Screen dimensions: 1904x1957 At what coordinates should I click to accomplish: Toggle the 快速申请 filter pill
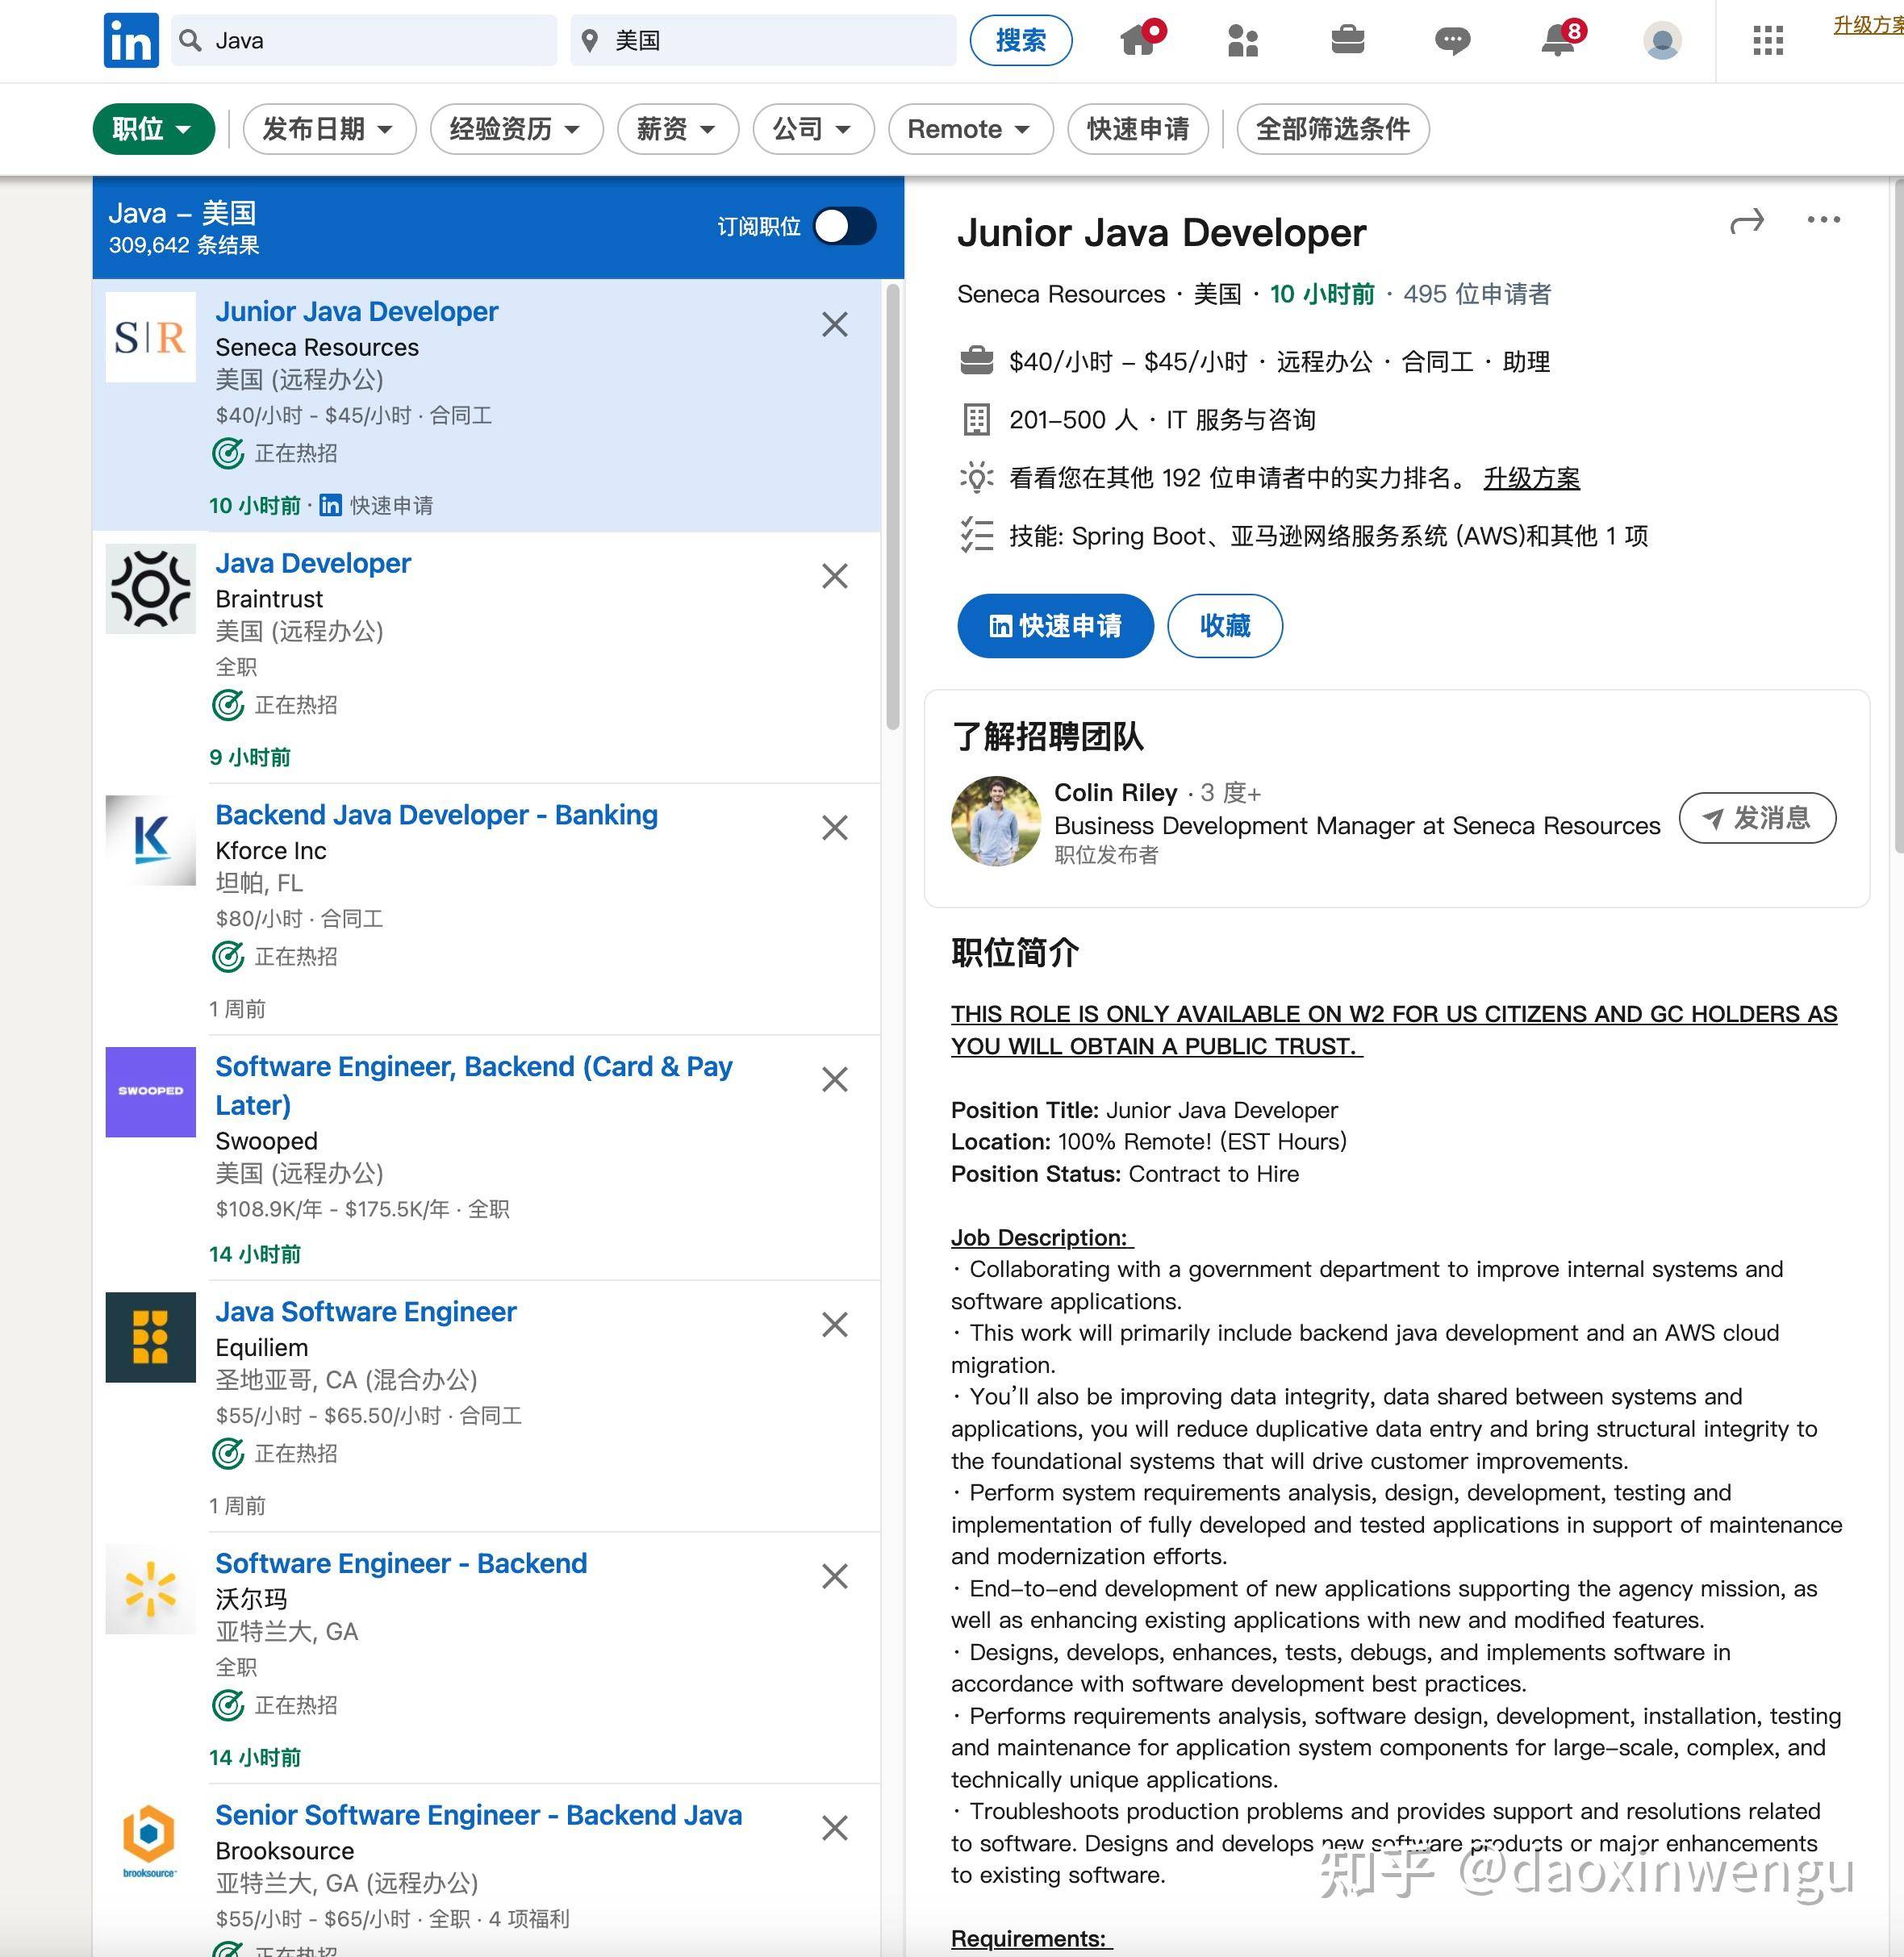(x=1138, y=129)
